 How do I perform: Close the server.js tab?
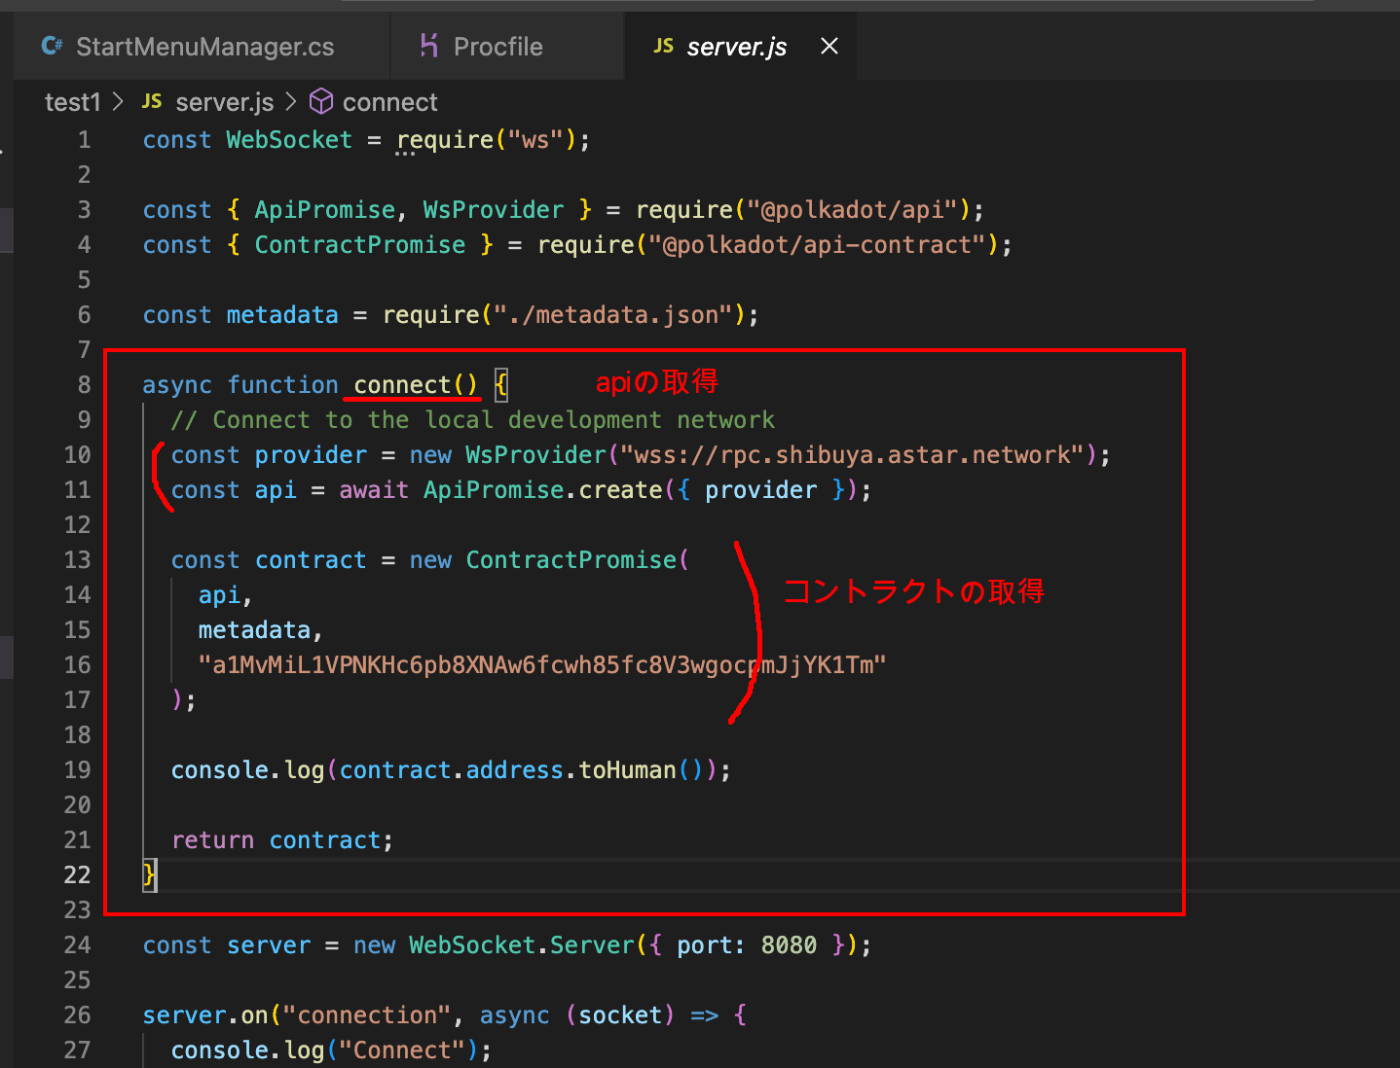[x=829, y=46]
